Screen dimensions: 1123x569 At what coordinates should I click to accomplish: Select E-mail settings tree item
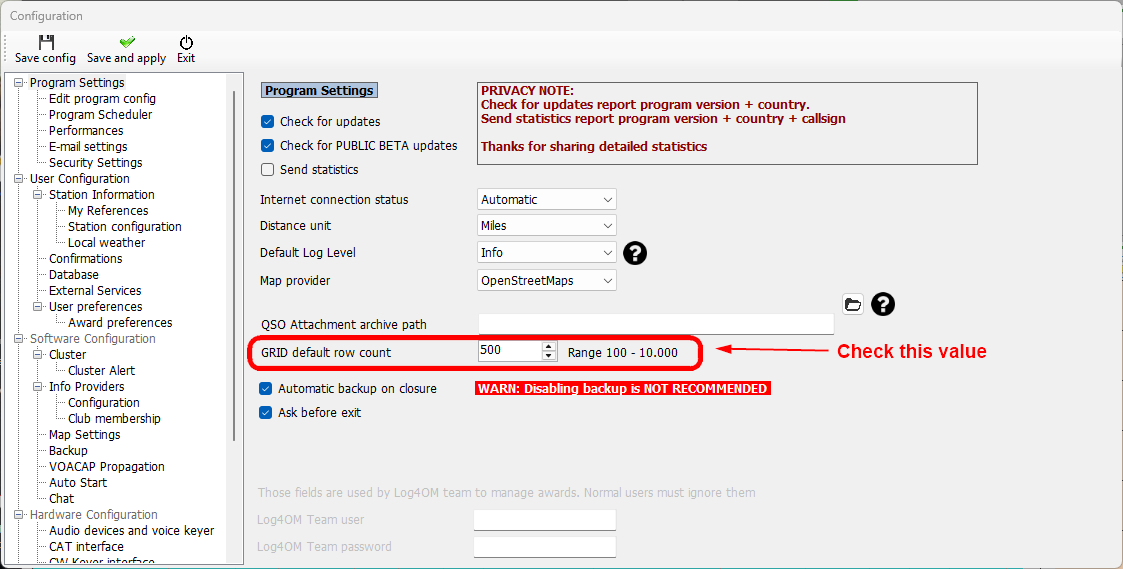[88, 147]
